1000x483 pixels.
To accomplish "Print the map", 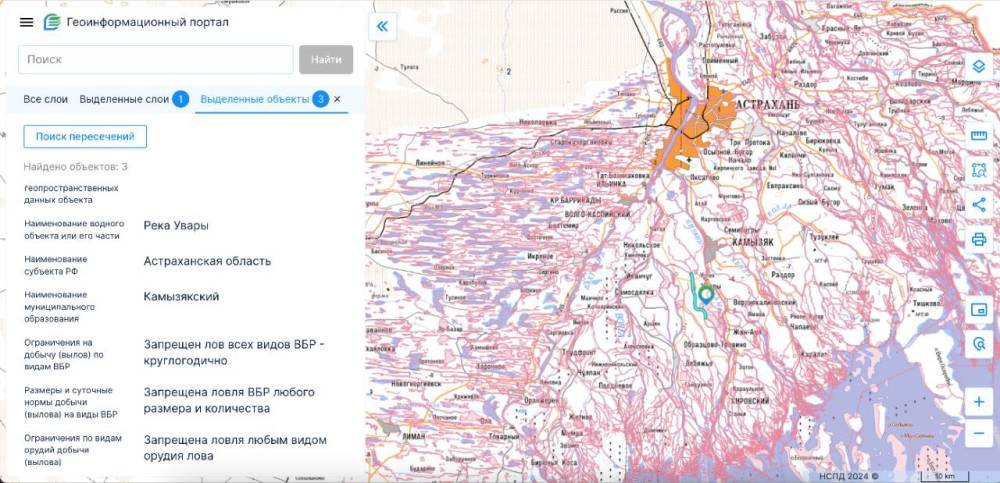I will (x=978, y=240).
